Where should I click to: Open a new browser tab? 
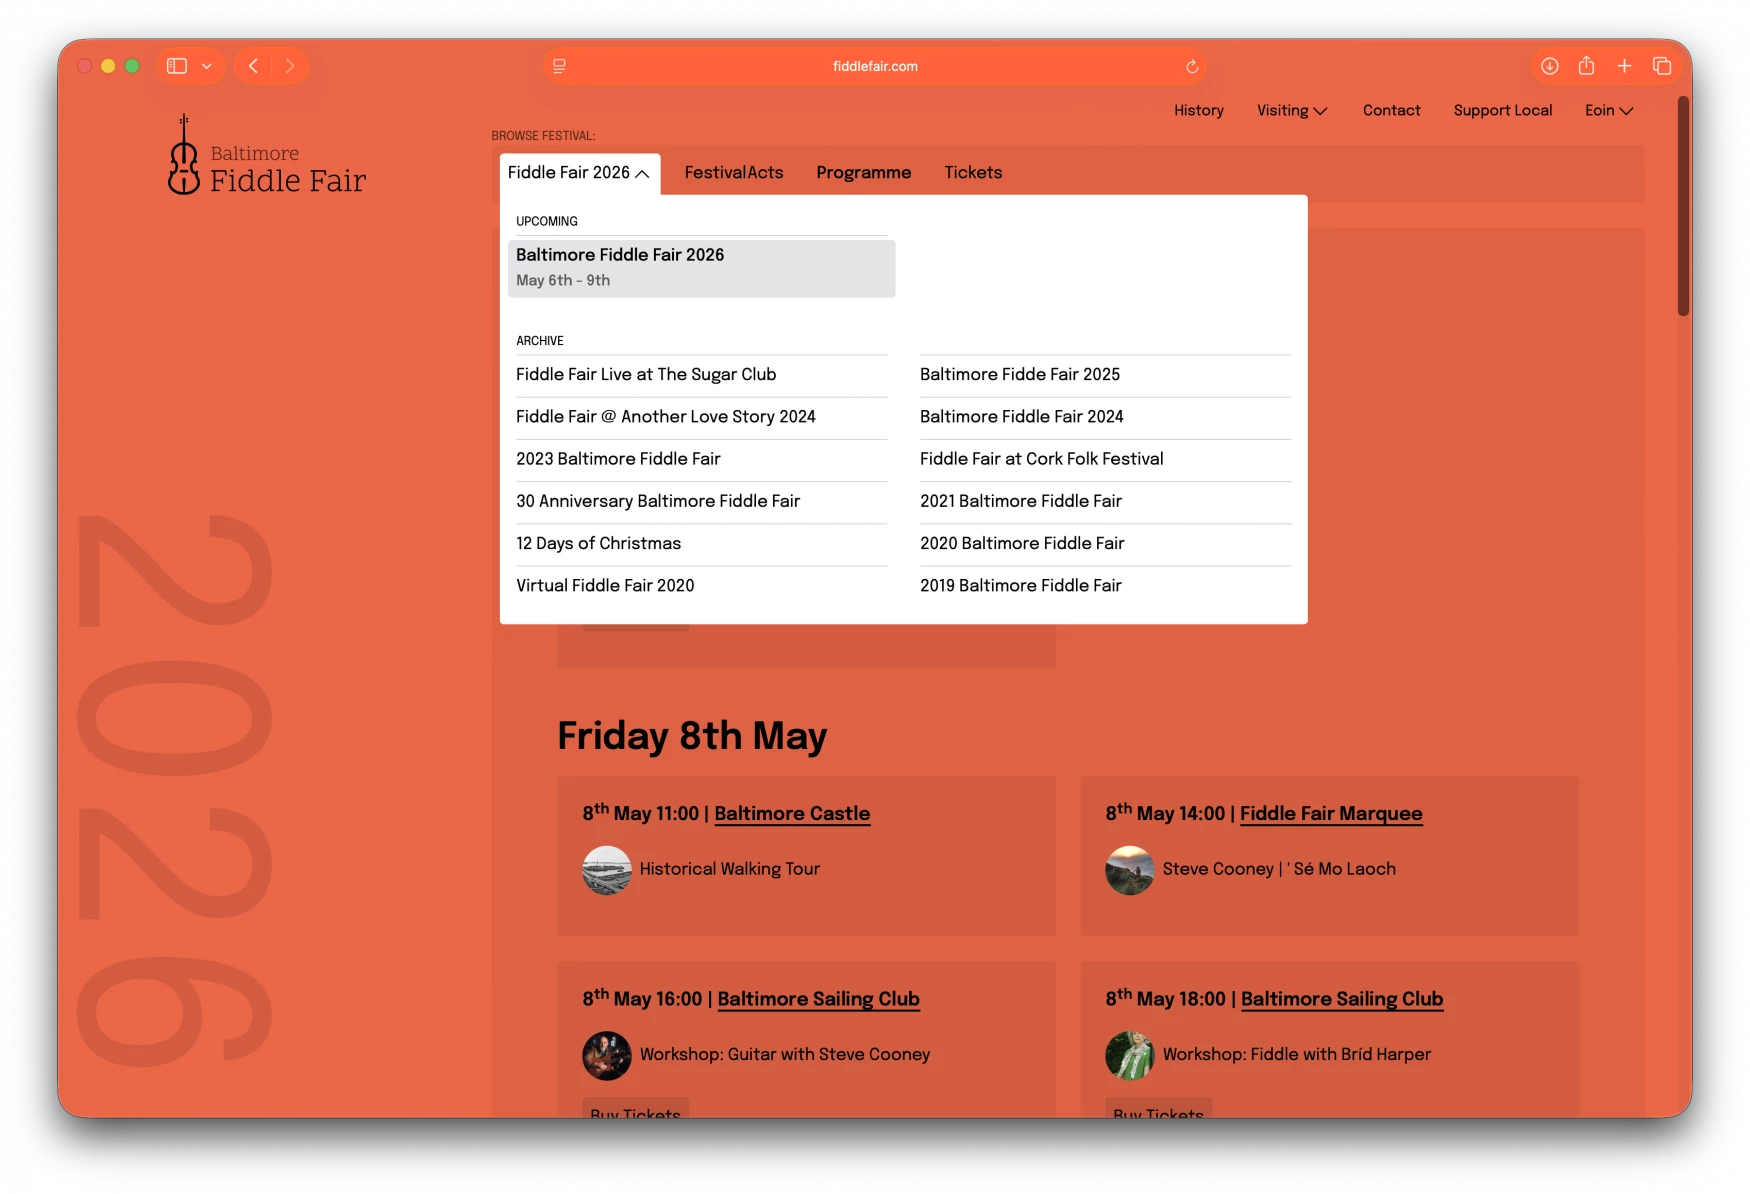(x=1624, y=66)
